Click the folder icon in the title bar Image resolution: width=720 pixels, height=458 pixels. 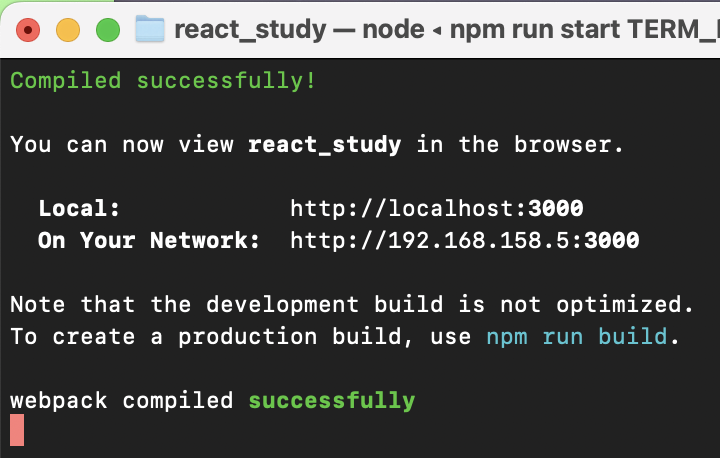point(150,29)
